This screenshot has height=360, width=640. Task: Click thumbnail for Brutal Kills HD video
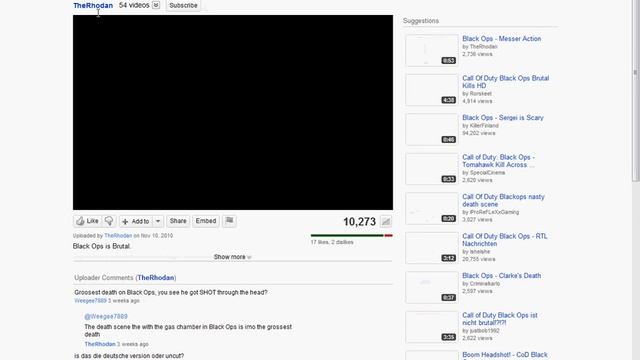pos(431,90)
